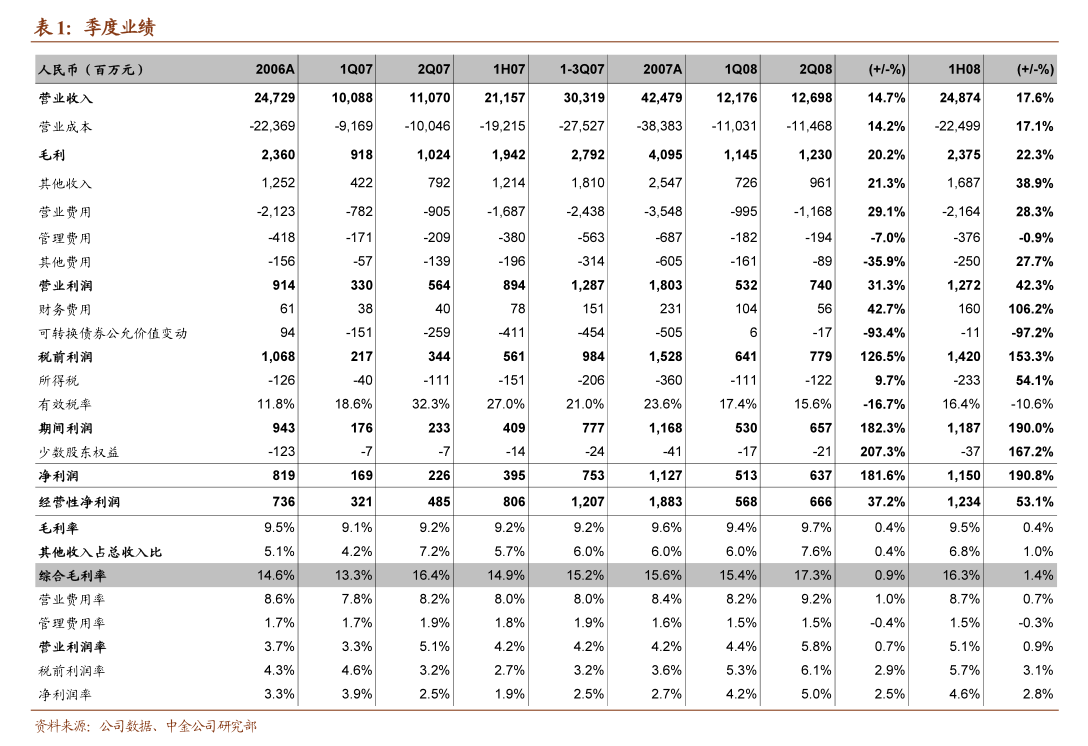Click the 2006A column header
The image size is (1088, 746).
(x=275, y=70)
